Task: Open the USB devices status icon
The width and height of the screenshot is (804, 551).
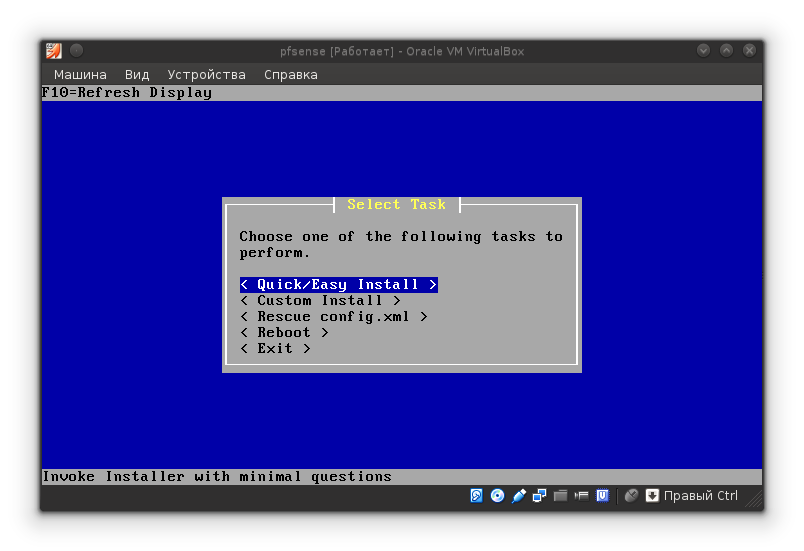Action: [x=518, y=496]
